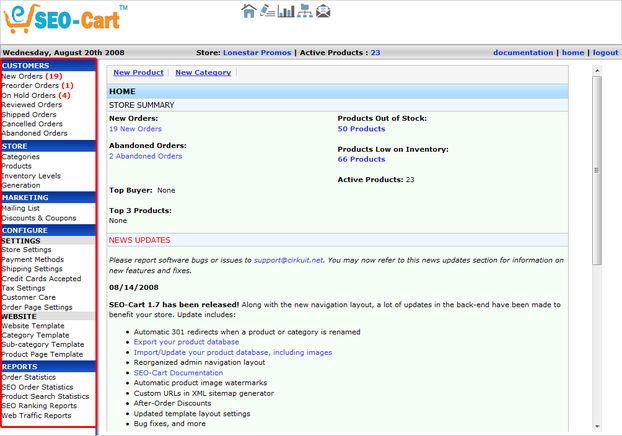622x436 pixels.
Task: Open Website Template
Action: tap(33, 326)
